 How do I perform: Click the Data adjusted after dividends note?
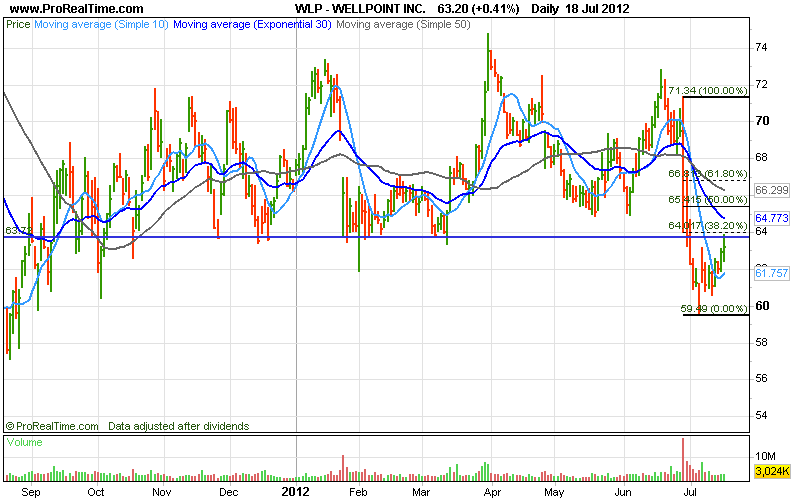point(179,426)
